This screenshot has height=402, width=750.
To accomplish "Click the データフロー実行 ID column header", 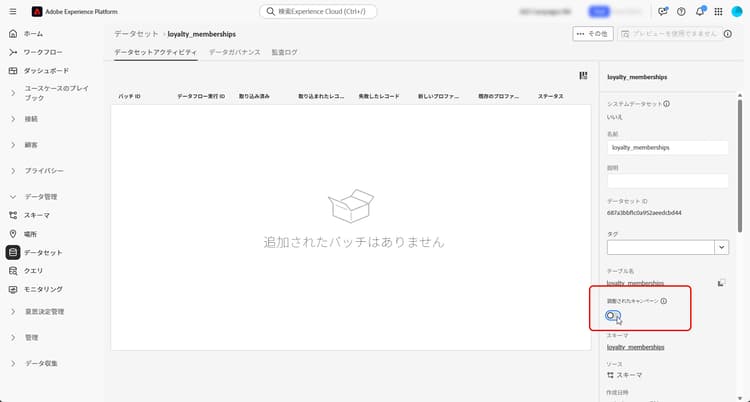I will coord(201,97).
